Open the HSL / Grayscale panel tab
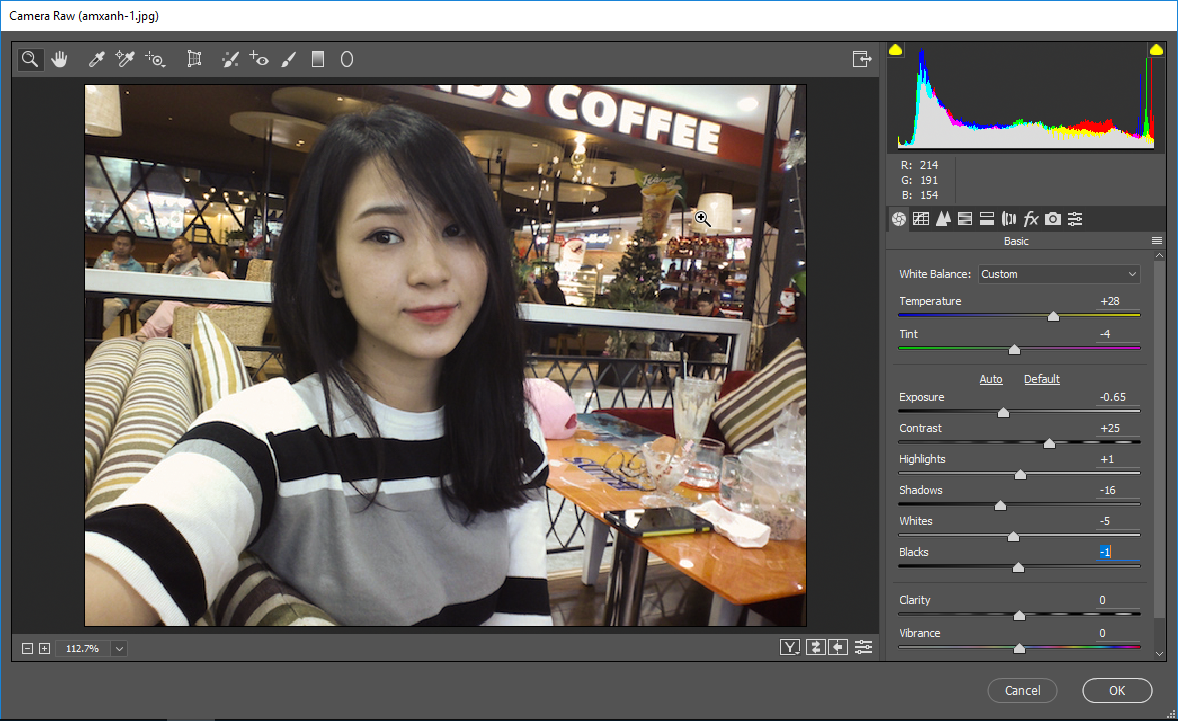Image resolution: width=1178 pixels, height=721 pixels. click(965, 219)
